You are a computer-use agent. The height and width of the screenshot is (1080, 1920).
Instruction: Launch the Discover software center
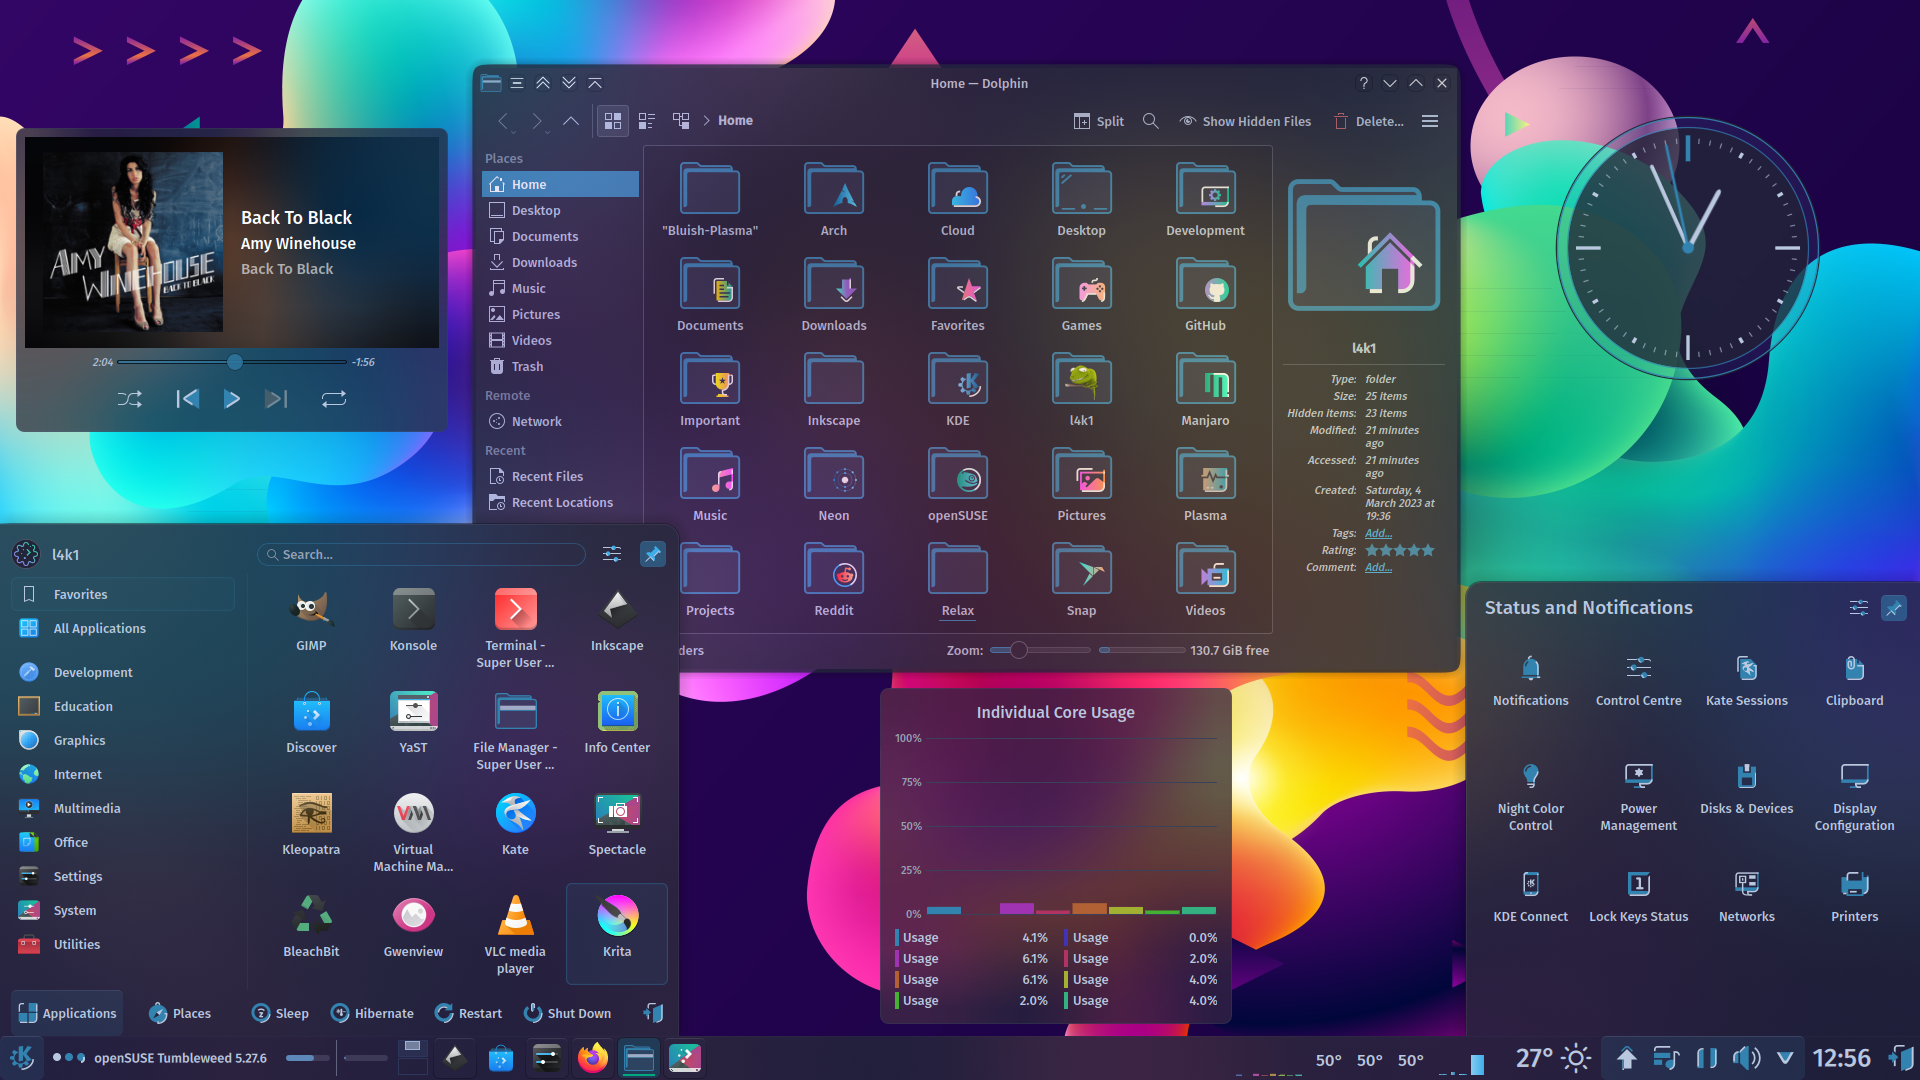click(x=311, y=722)
